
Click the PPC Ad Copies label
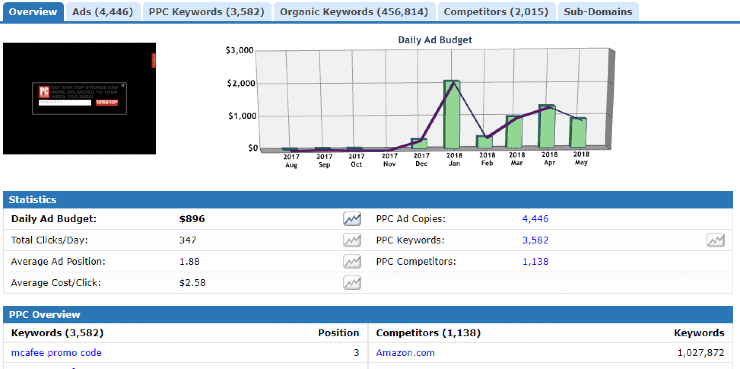point(411,219)
